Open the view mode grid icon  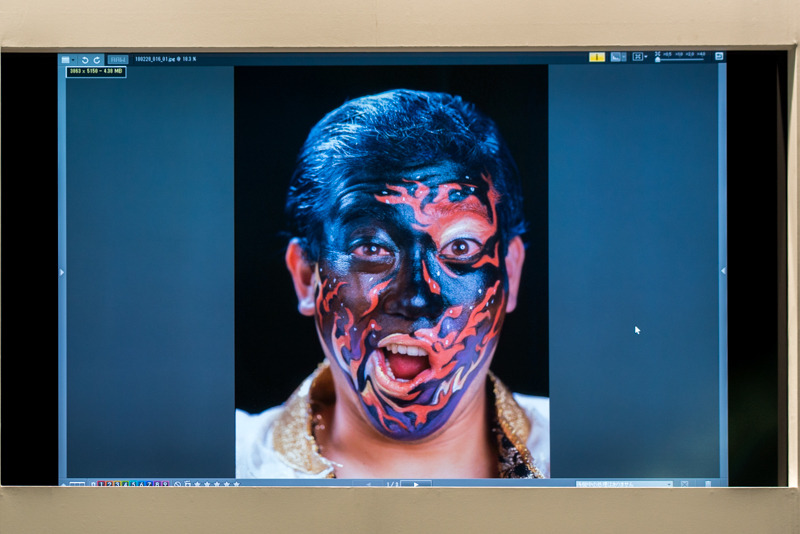66,60
